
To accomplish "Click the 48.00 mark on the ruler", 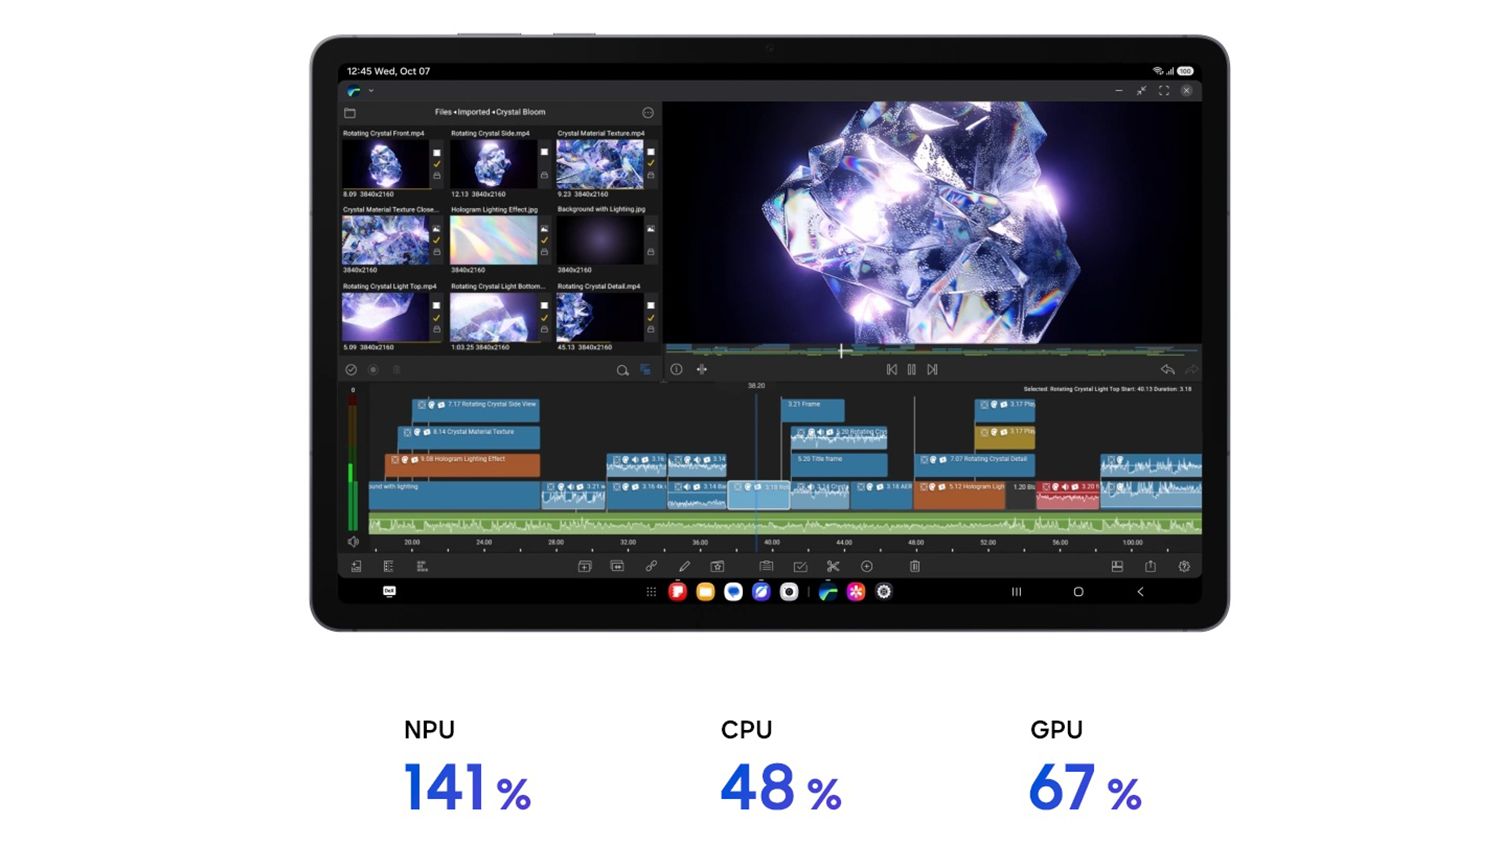I will 916,542.
